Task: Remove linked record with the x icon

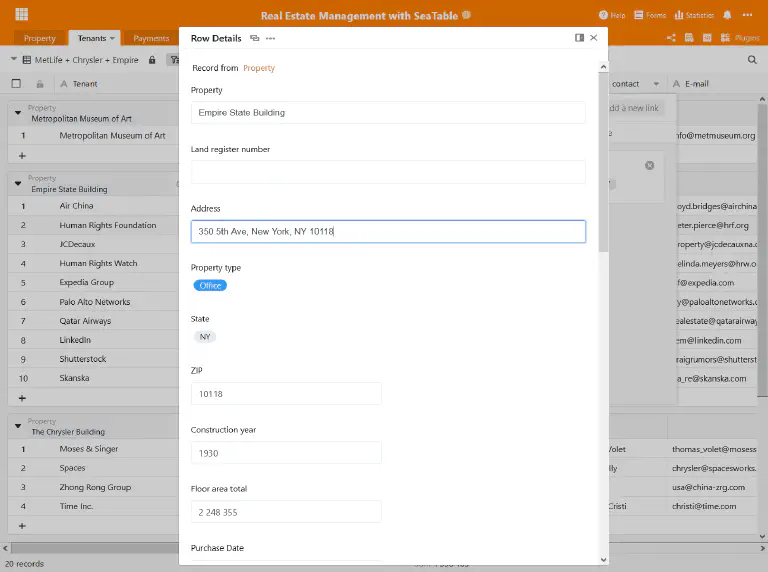Action: pos(649,166)
